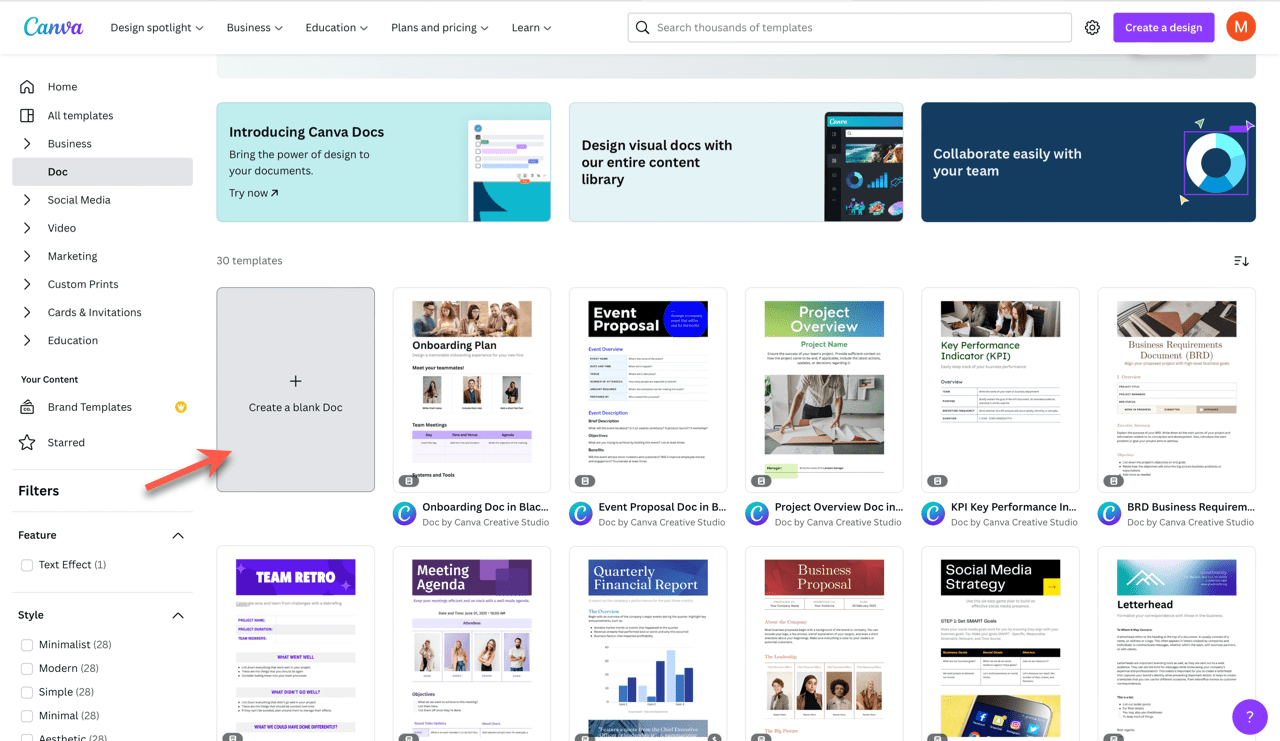Open the help question mark button
The width and height of the screenshot is (1280, 741).
click(x=1250, y=716)
